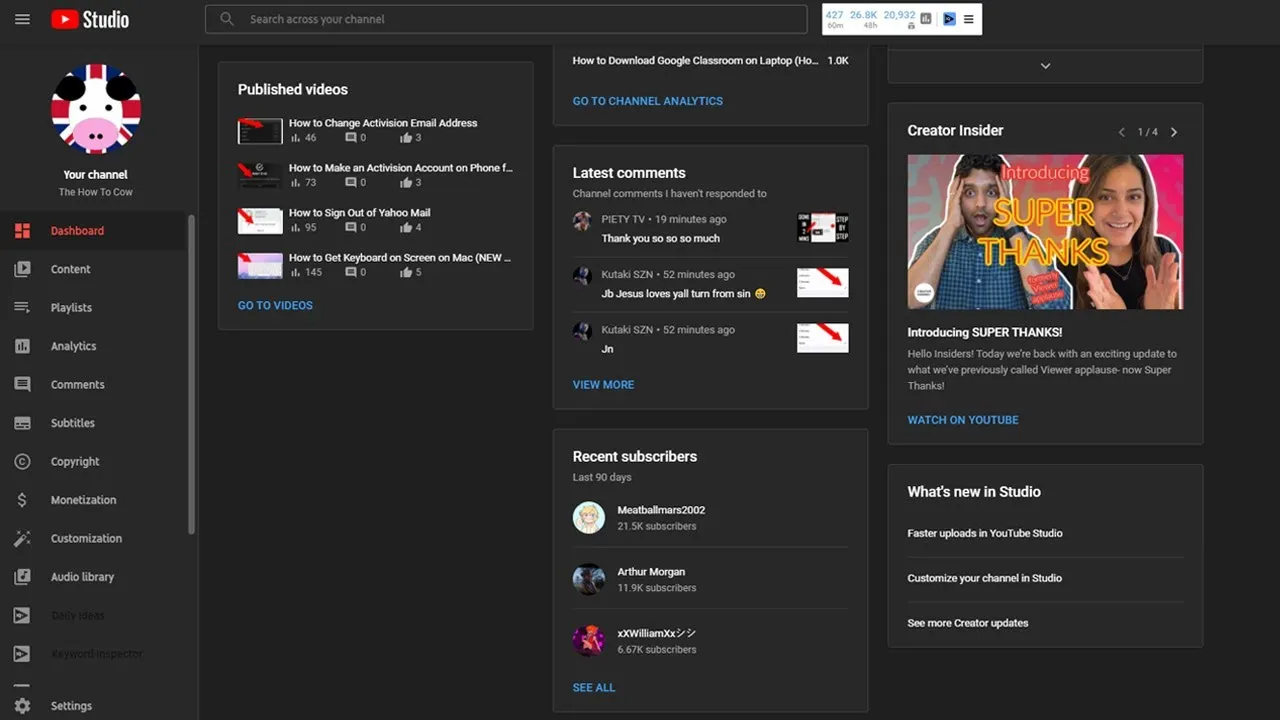Click VIEW MORE under Latest comments
The width and height of the screenshot is (1280, 720).
tap(603, 385)
